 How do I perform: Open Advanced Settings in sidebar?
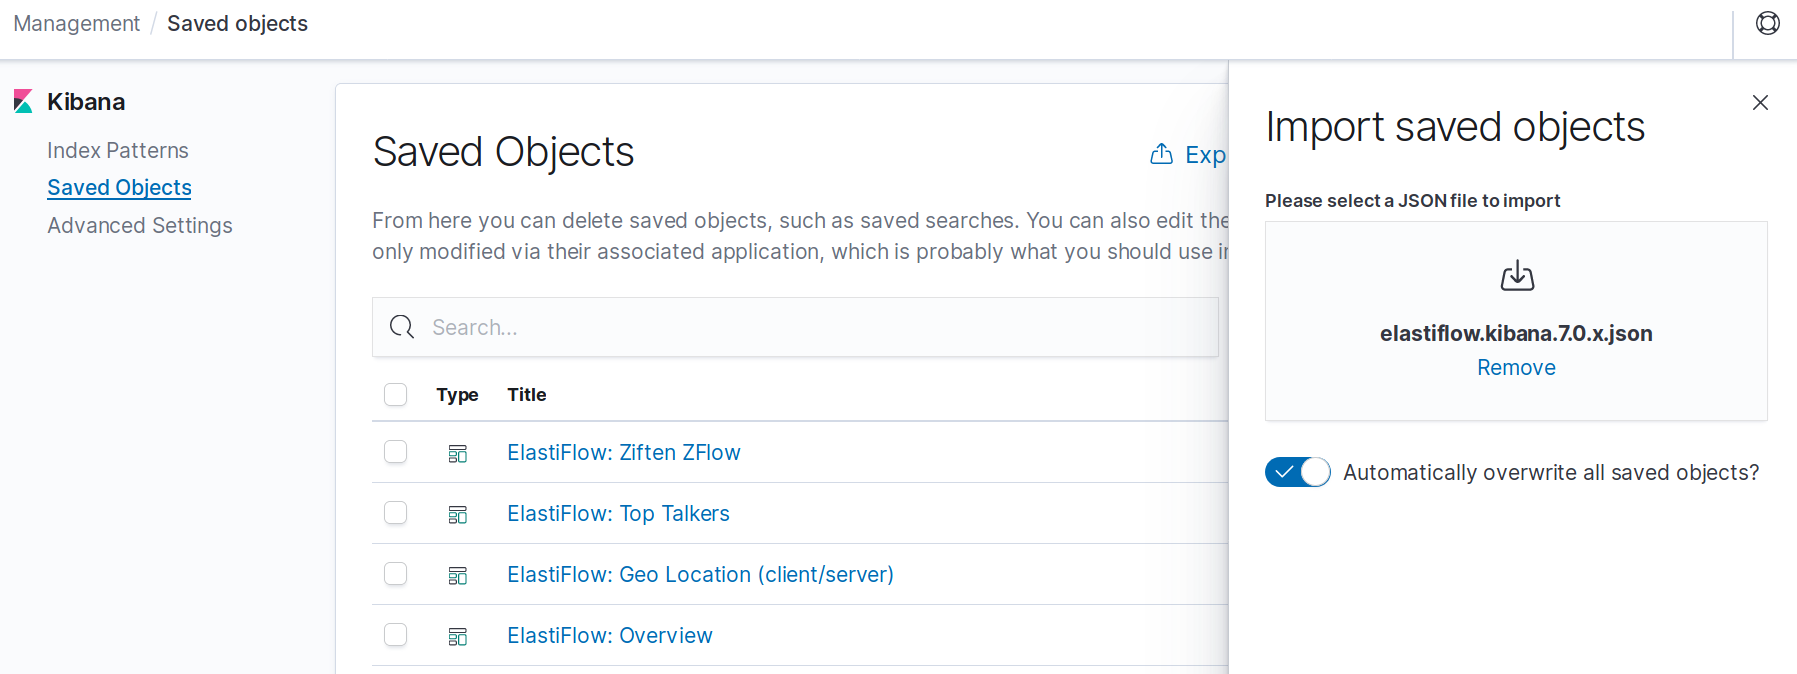pos(140,225)
